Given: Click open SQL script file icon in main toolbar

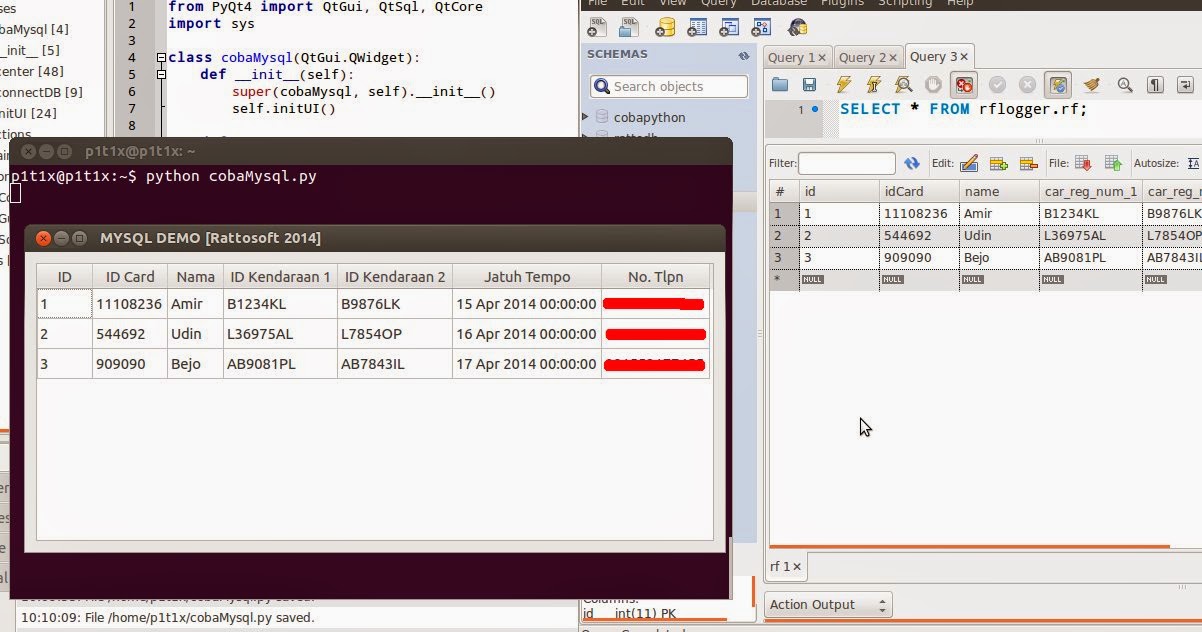Looking at the screenshot, I should (x=631, y=27).
